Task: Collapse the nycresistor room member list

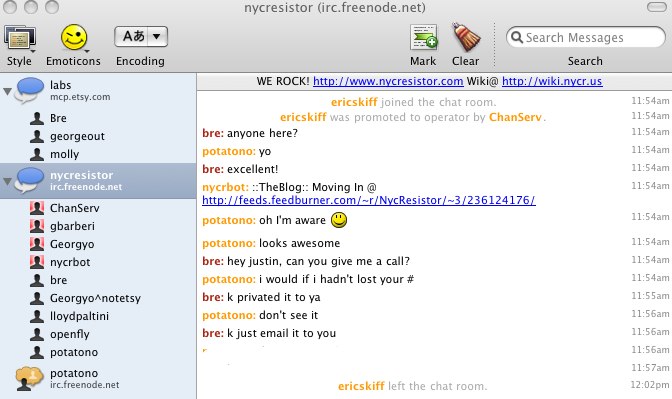Action: (x=7, y=181)
